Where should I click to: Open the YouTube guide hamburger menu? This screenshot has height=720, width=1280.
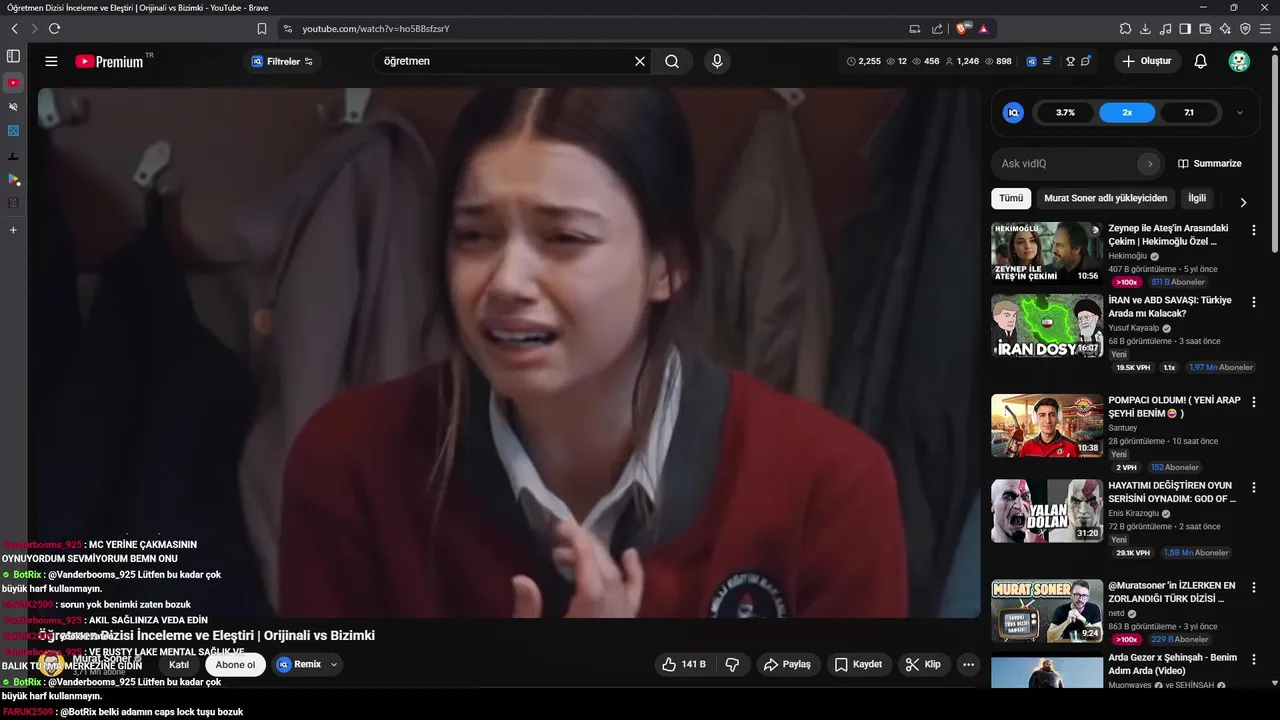click(51, 61)
